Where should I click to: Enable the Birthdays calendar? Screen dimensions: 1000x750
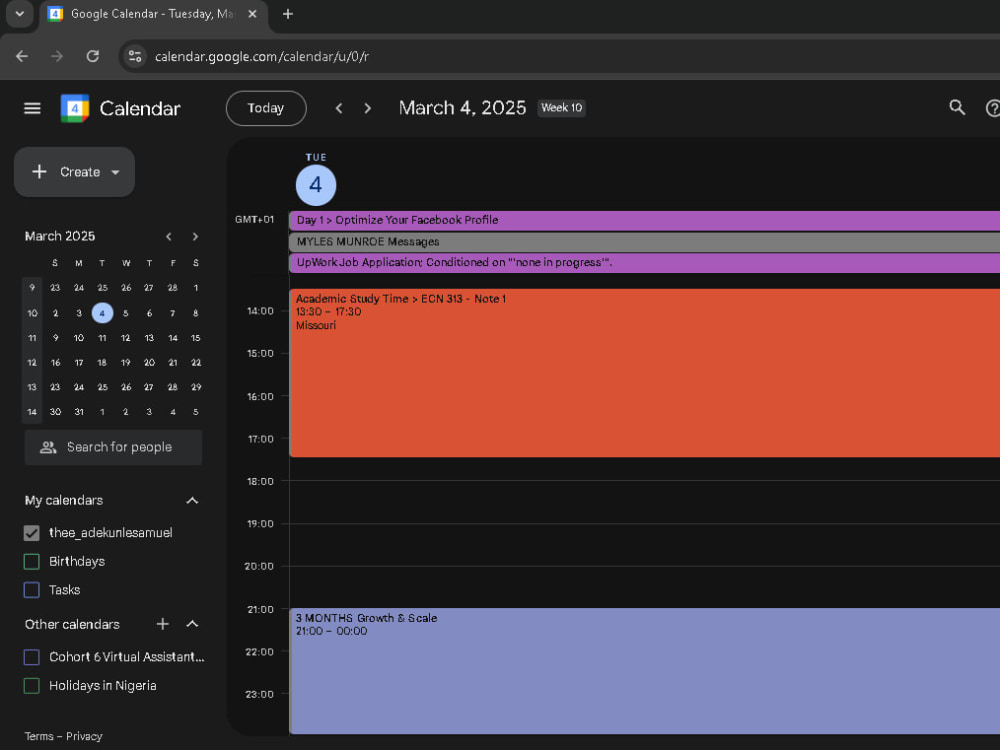[31, 561]
